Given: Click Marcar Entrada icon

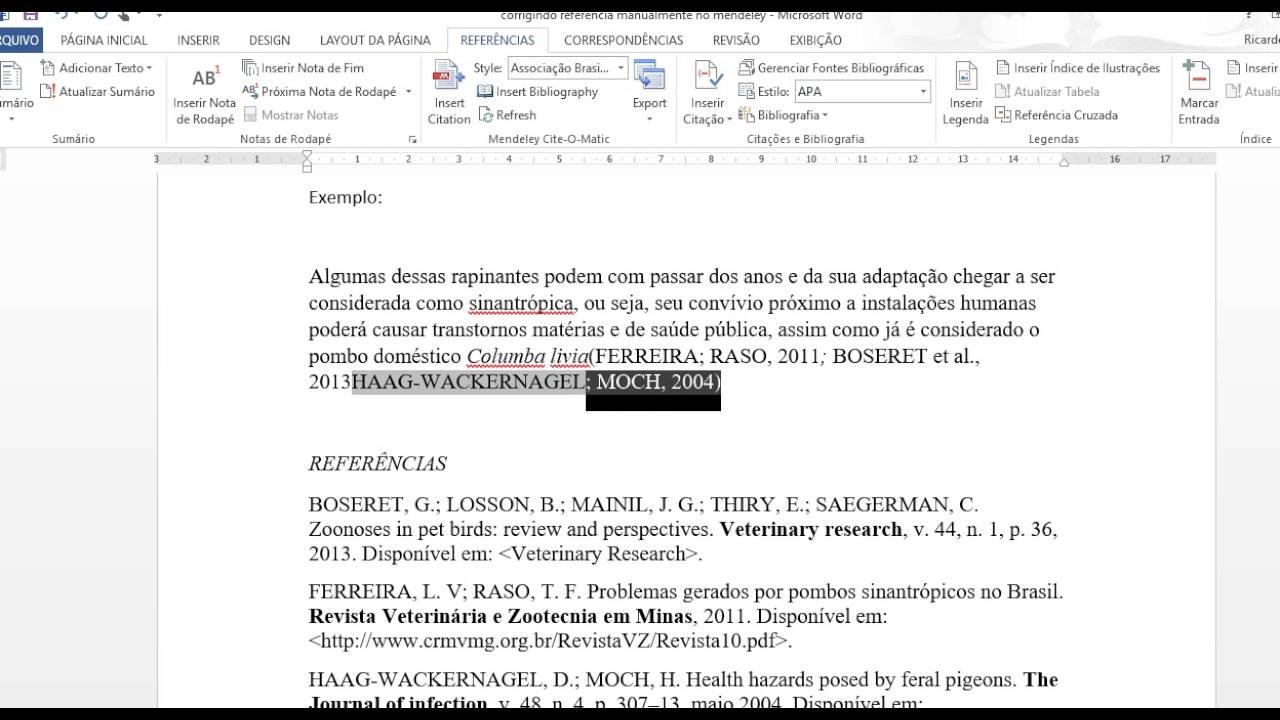Looking at the screenshot, I should [x=1198, y=77].
